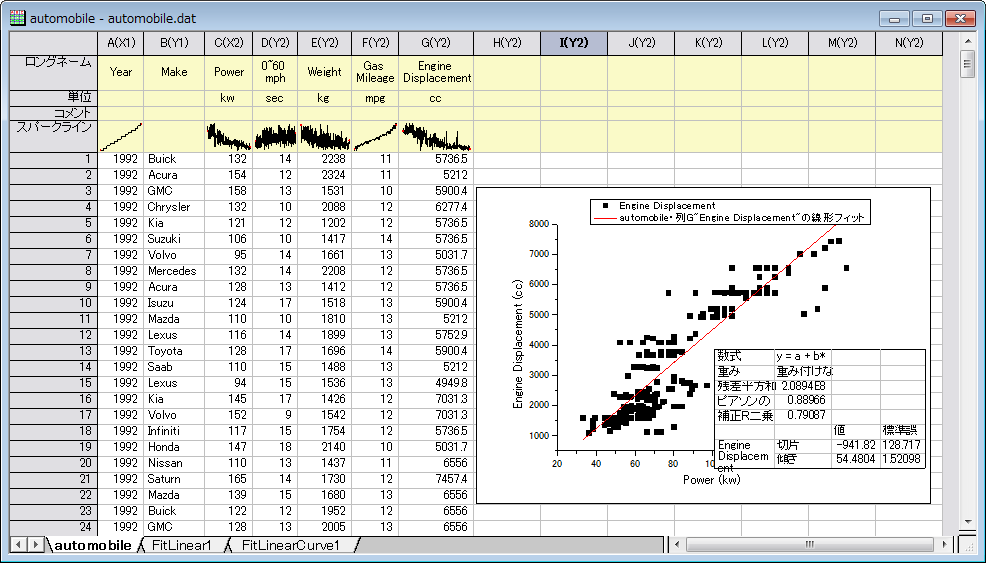Click the '6277.4' displacement cell
986x563 pixels.
[x=436, y=207]
